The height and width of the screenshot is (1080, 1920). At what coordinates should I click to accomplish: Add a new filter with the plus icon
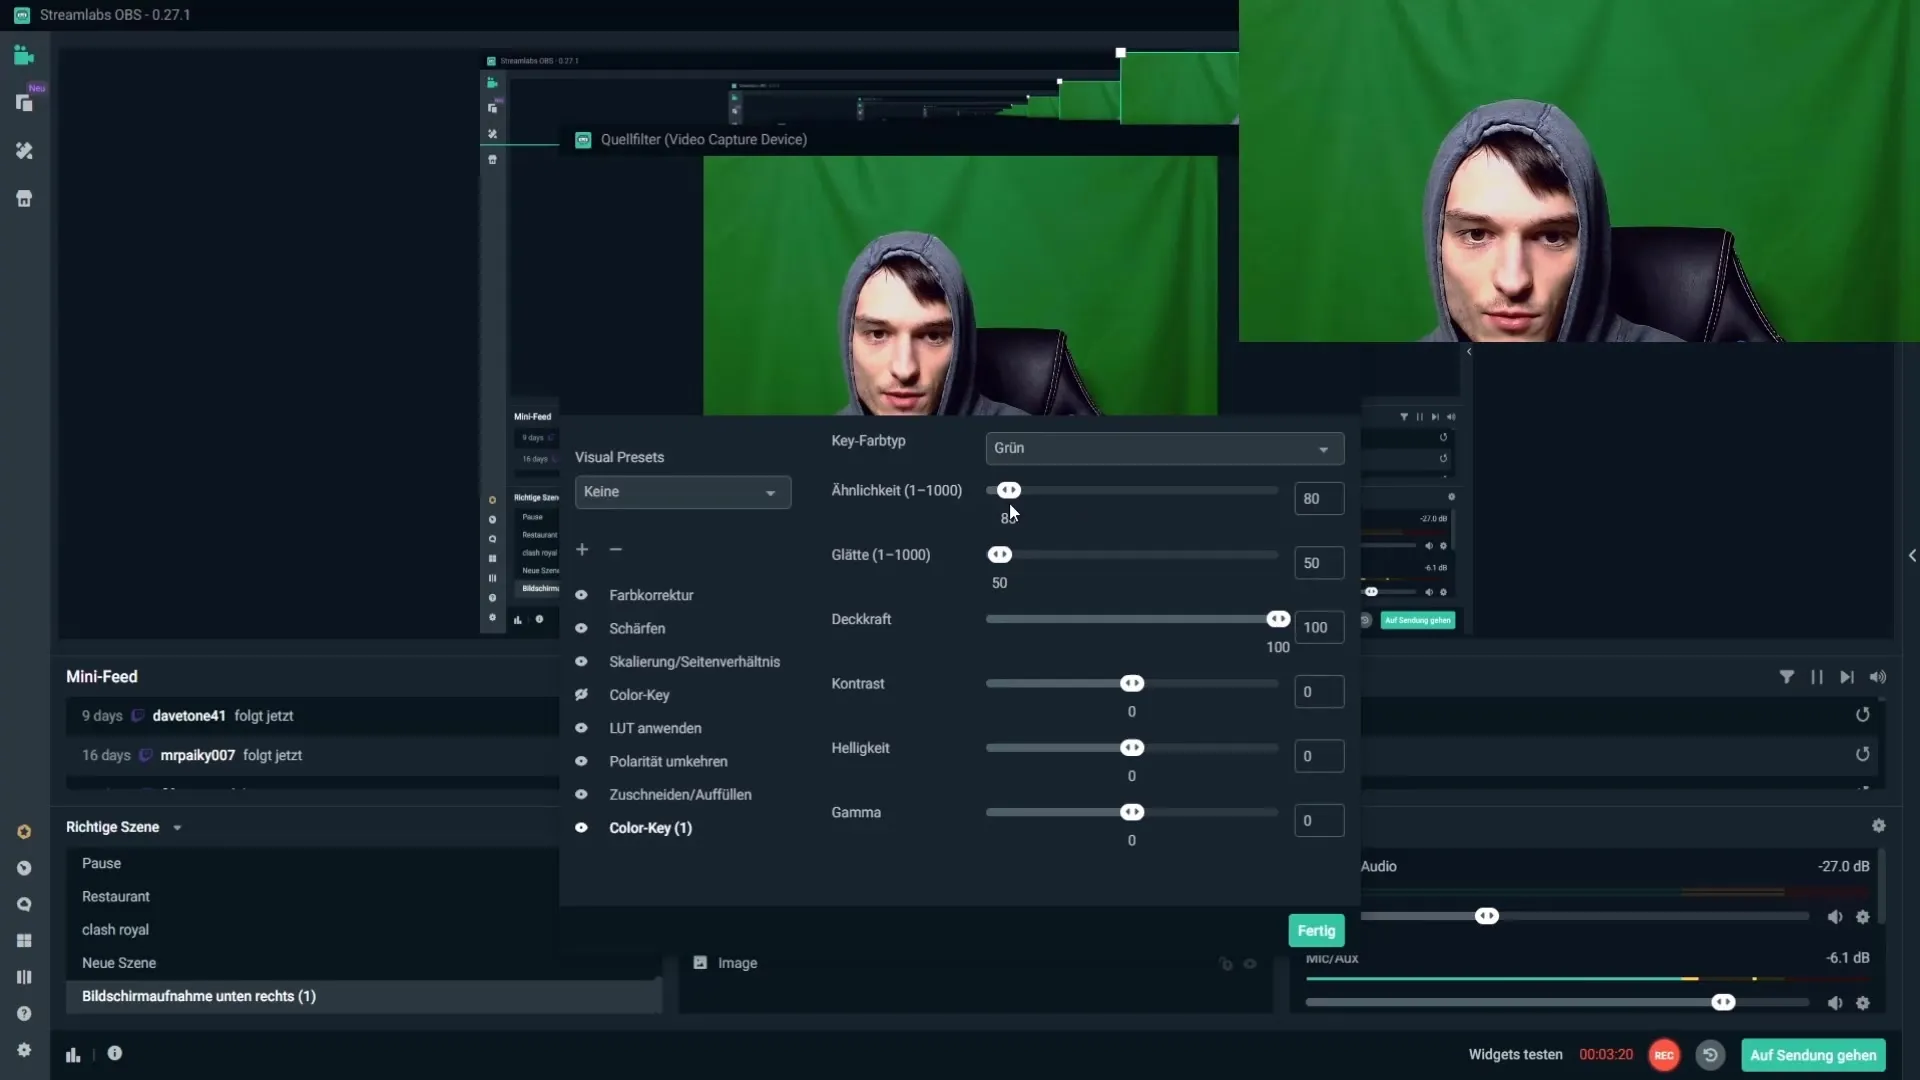(x=582, y=550)
